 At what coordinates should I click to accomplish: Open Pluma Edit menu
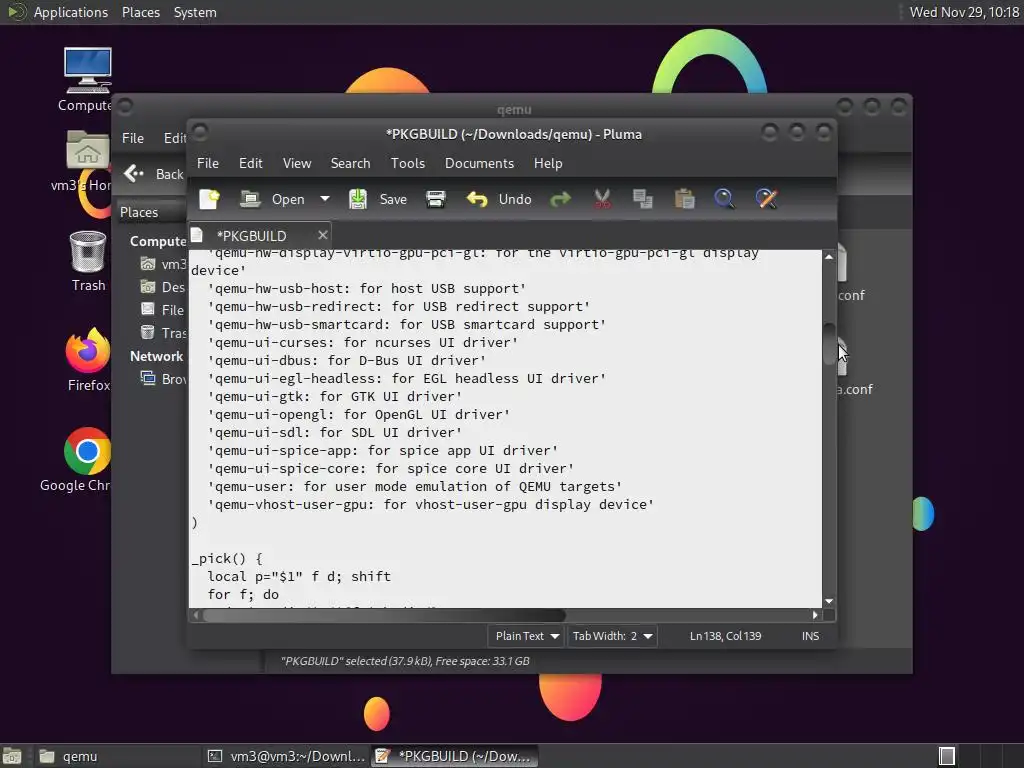coord(251,163)
